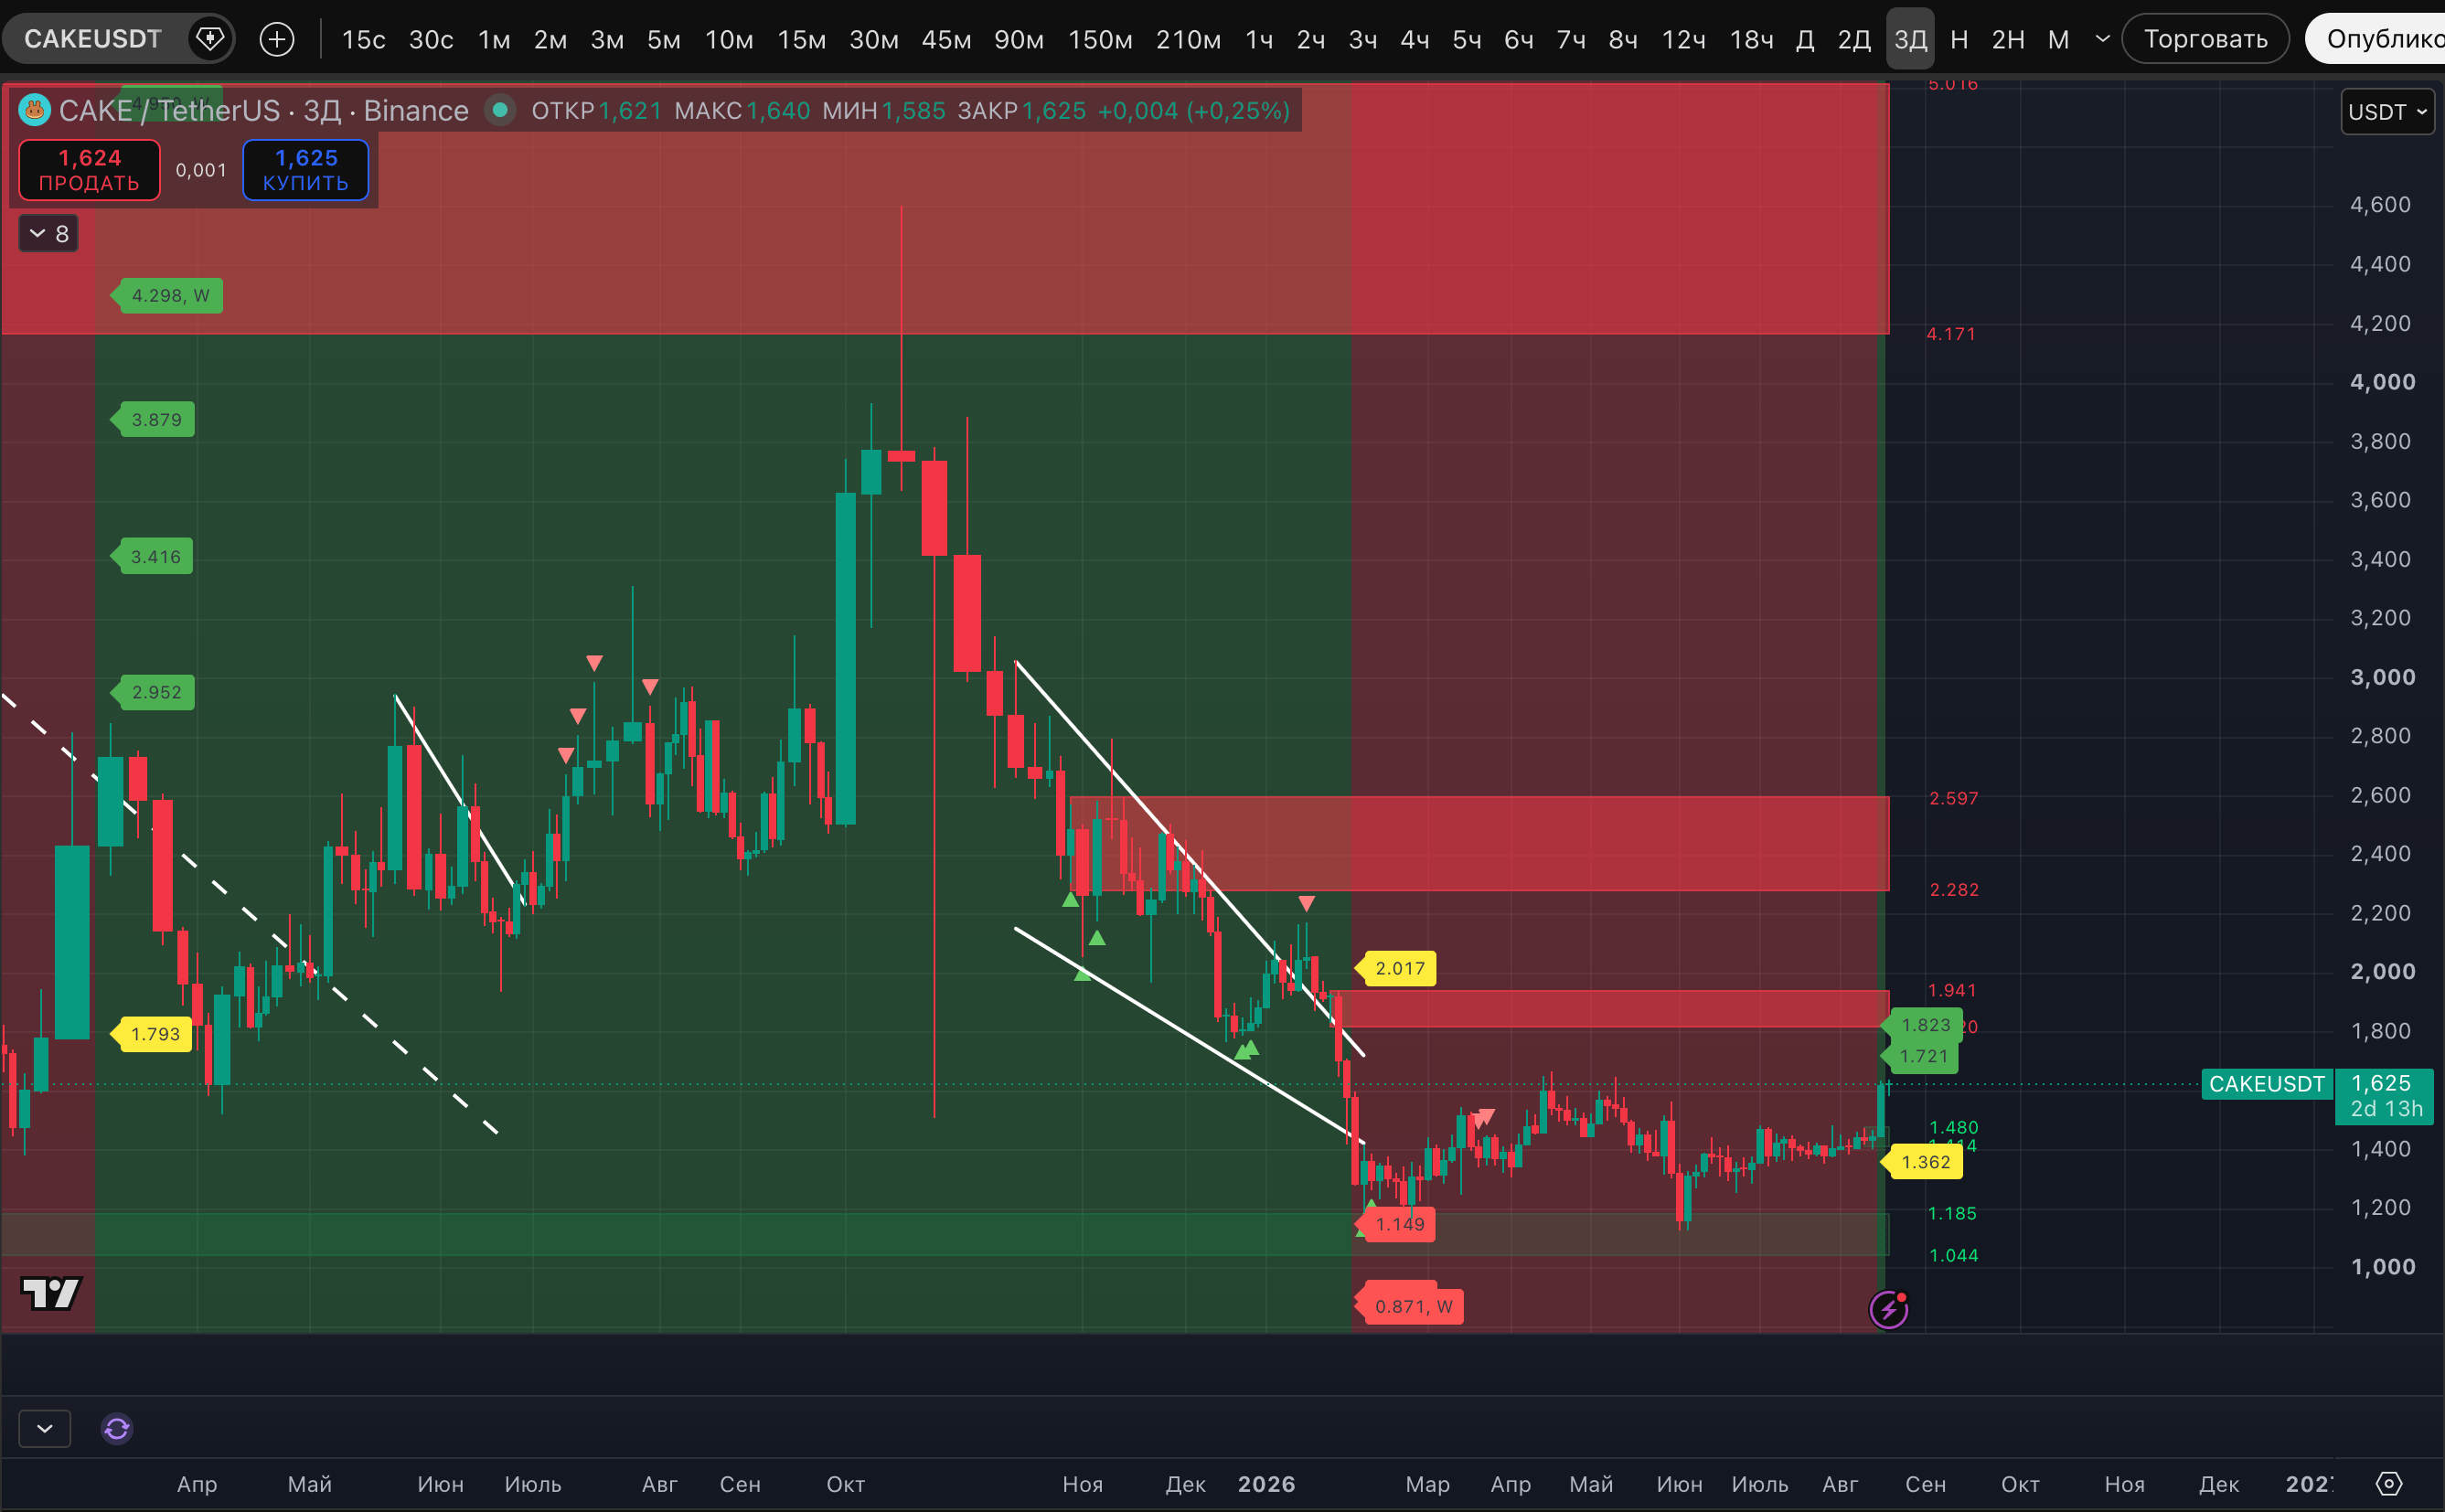Select the 2Н timeframe
The width and height of the screenshot is (2445, 1512).
2008,39
